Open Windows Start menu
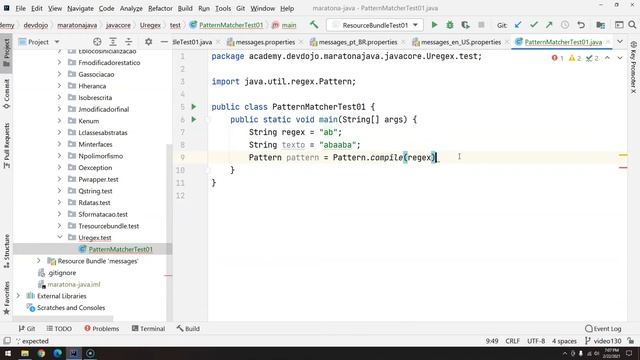This screenshot has width=640, height=360. (x=8, y=353)
